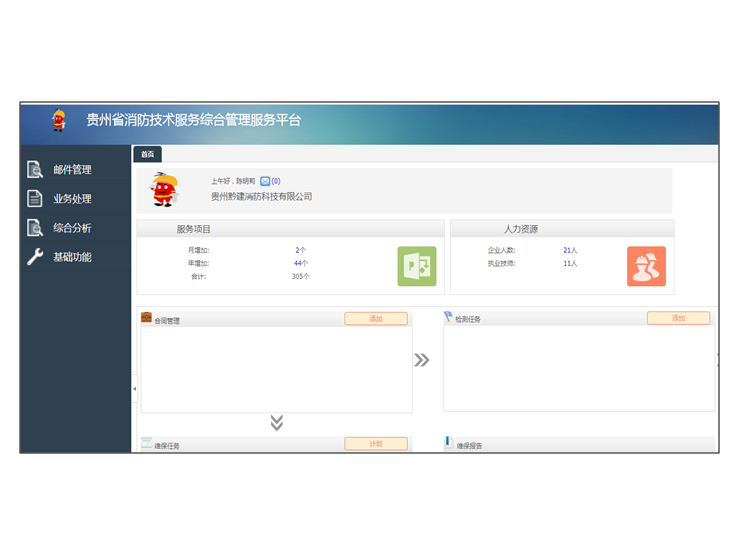The width and height of the screenshot is (740, 555).
Task: Click the user avatar mascot image
Action: coord(163,188)
